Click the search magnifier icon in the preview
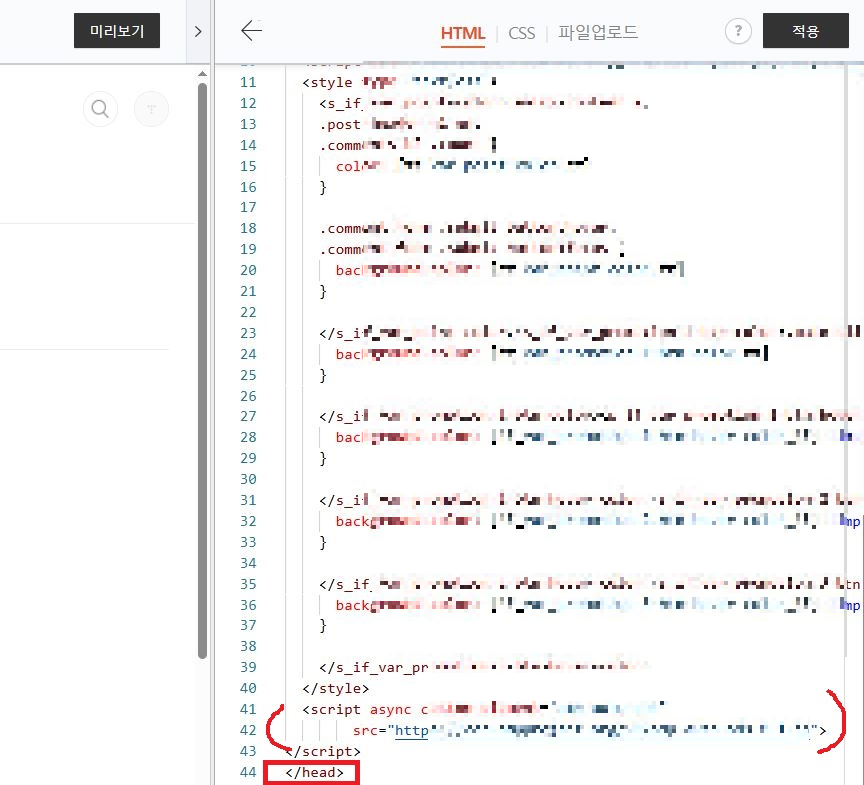This screenshot has width=864, height=785. click(x=100, y=109)
